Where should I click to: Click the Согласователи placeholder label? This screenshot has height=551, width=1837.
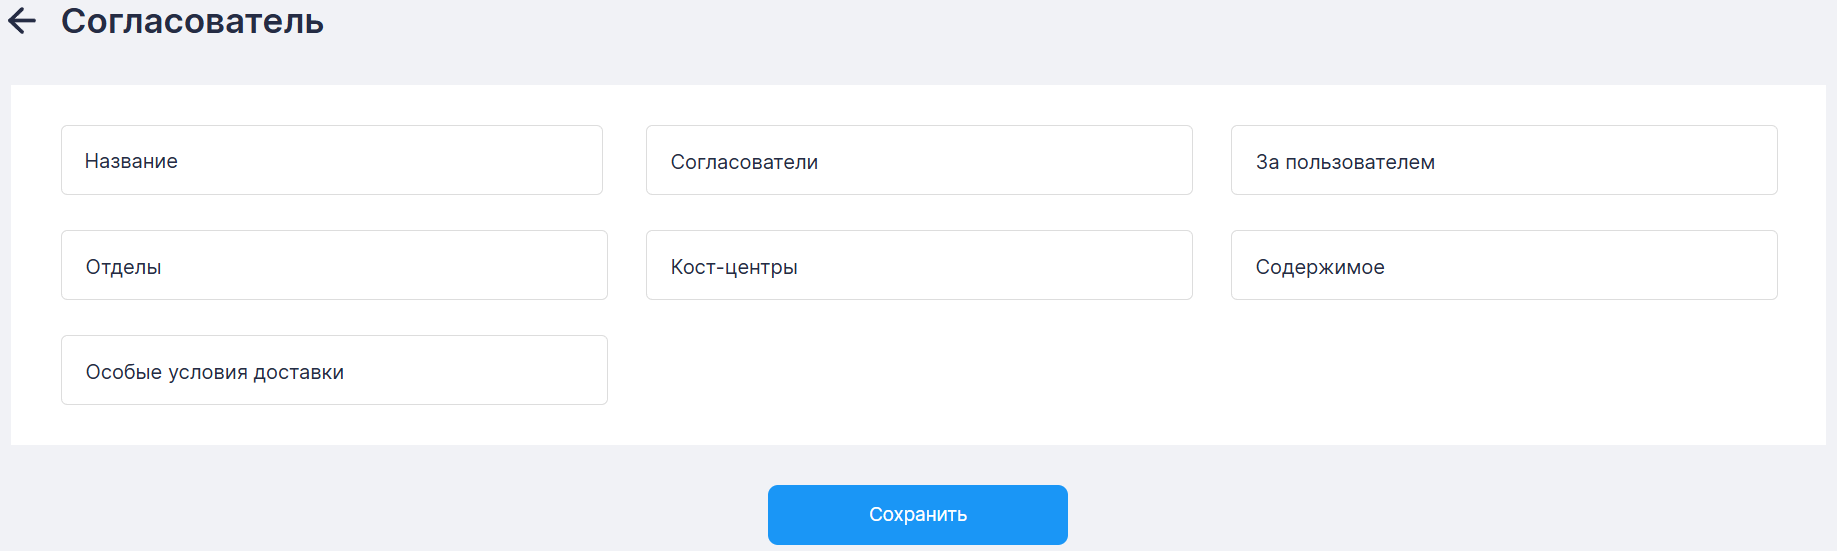744,162
